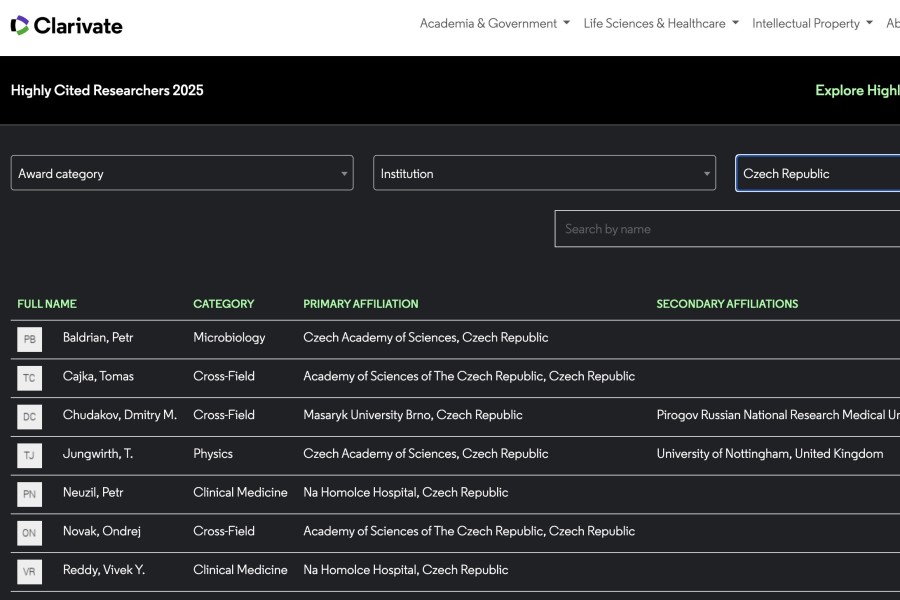Viewport: 900px width, 600px height.
Task: Open the Academia & Government menu
Action: 494,23
